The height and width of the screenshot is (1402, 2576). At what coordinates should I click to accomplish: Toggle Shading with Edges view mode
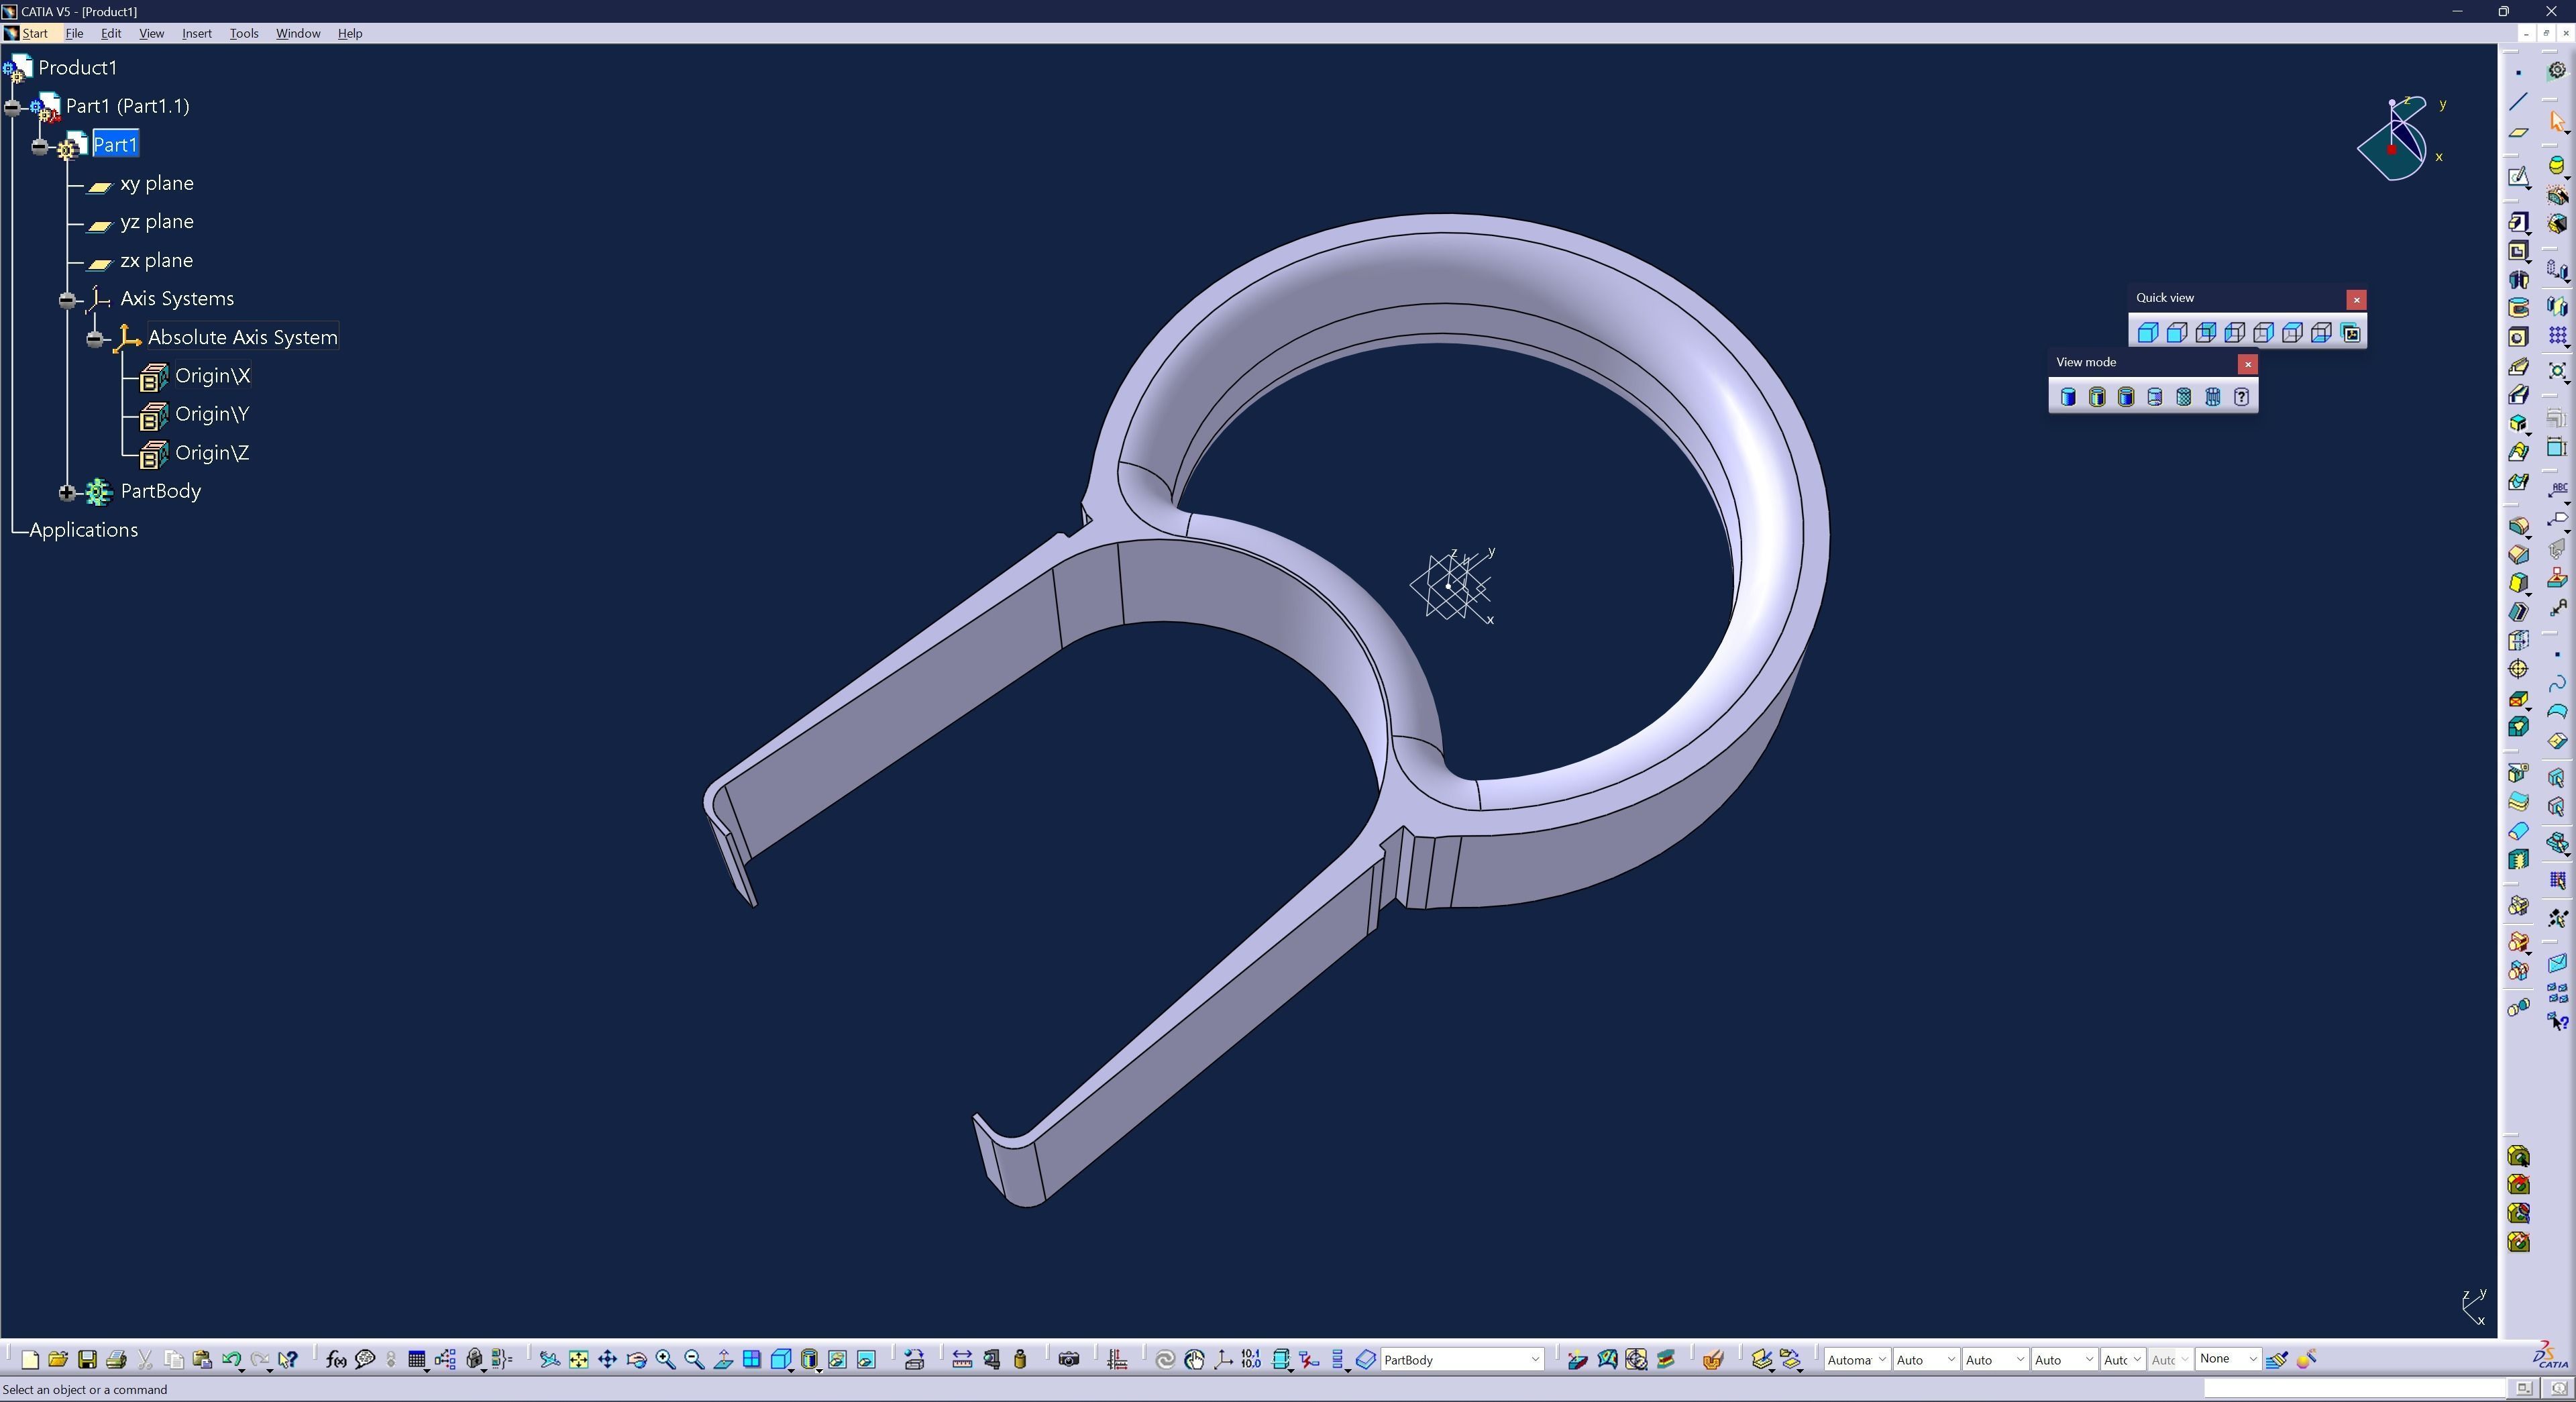(2096, 397)
